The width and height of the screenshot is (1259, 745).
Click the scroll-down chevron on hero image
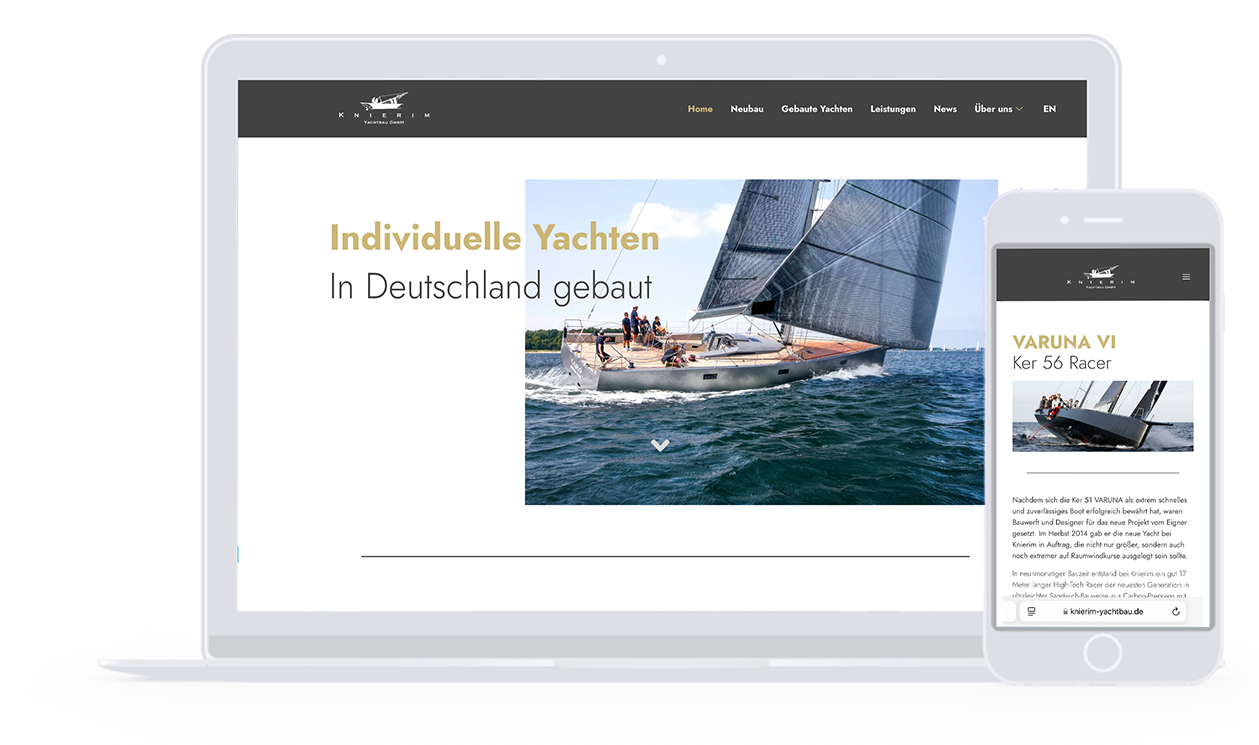[659, 445]
